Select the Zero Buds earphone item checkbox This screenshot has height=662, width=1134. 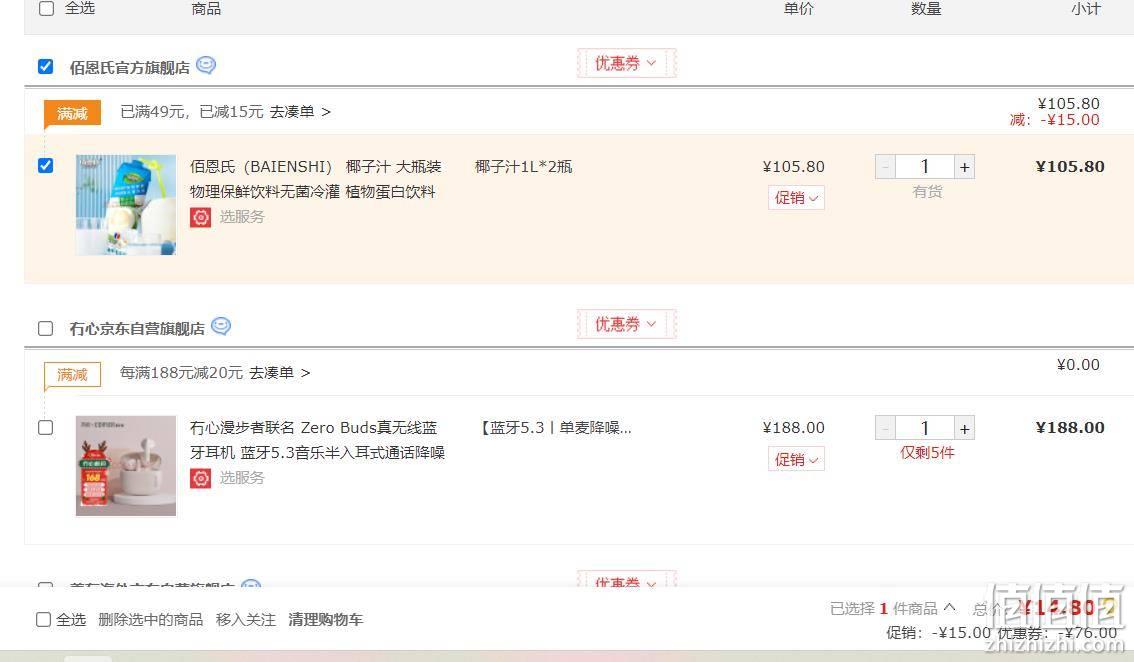(x=46, y=428)
